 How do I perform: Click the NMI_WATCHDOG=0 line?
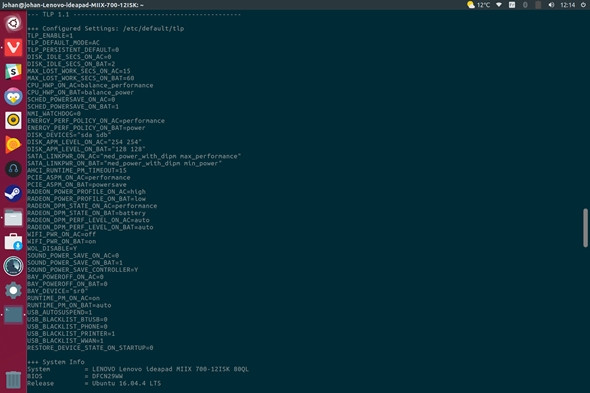click(x=54, y=114)
